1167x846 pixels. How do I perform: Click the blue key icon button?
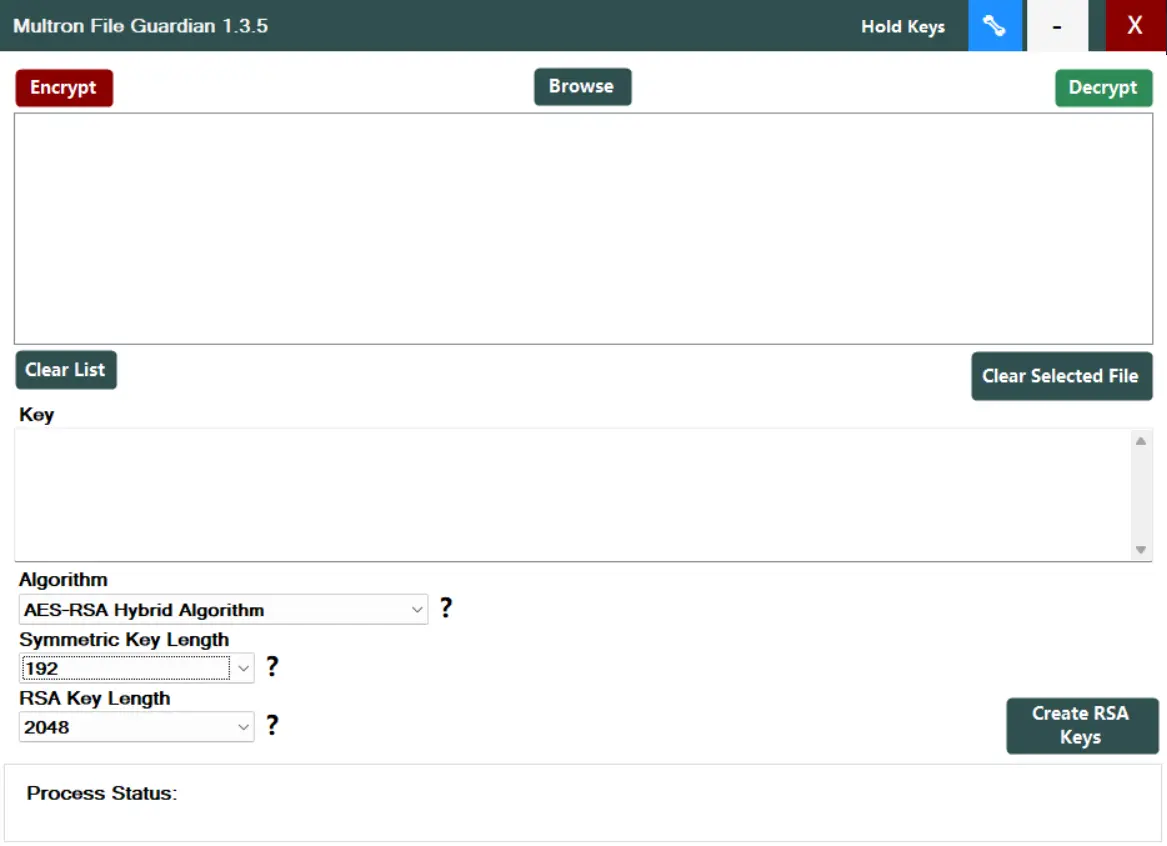(995, 25)
